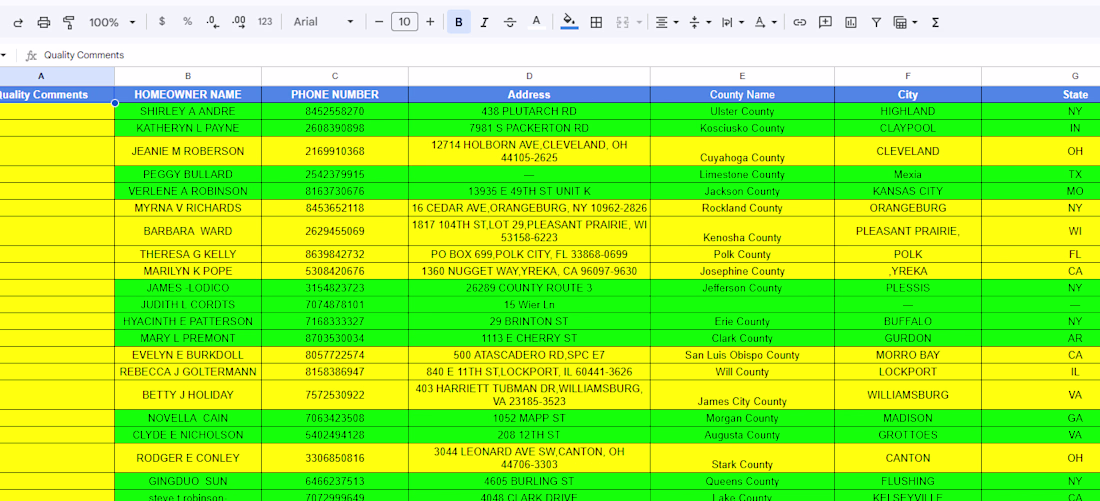Open the horizontal align dropdown
The height and width of the screenshot is (501, 1100).
tap(666, 22)
